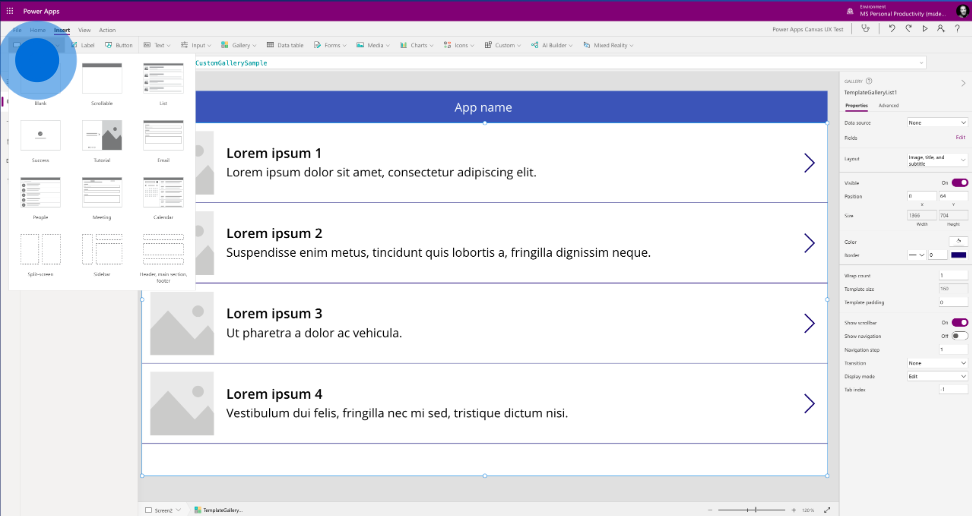The image size is (972, 516).
Task: Select the Sidebar screen layout thumbnail
Action: (102, 252)
